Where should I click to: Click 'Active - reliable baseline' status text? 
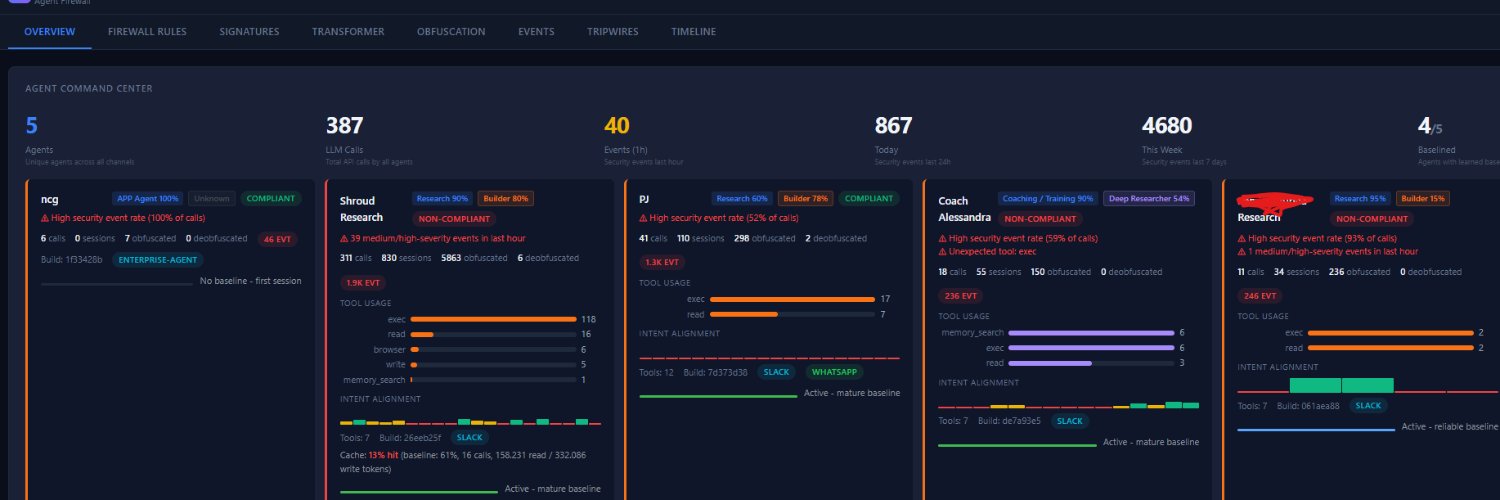tap(1450, 426)
